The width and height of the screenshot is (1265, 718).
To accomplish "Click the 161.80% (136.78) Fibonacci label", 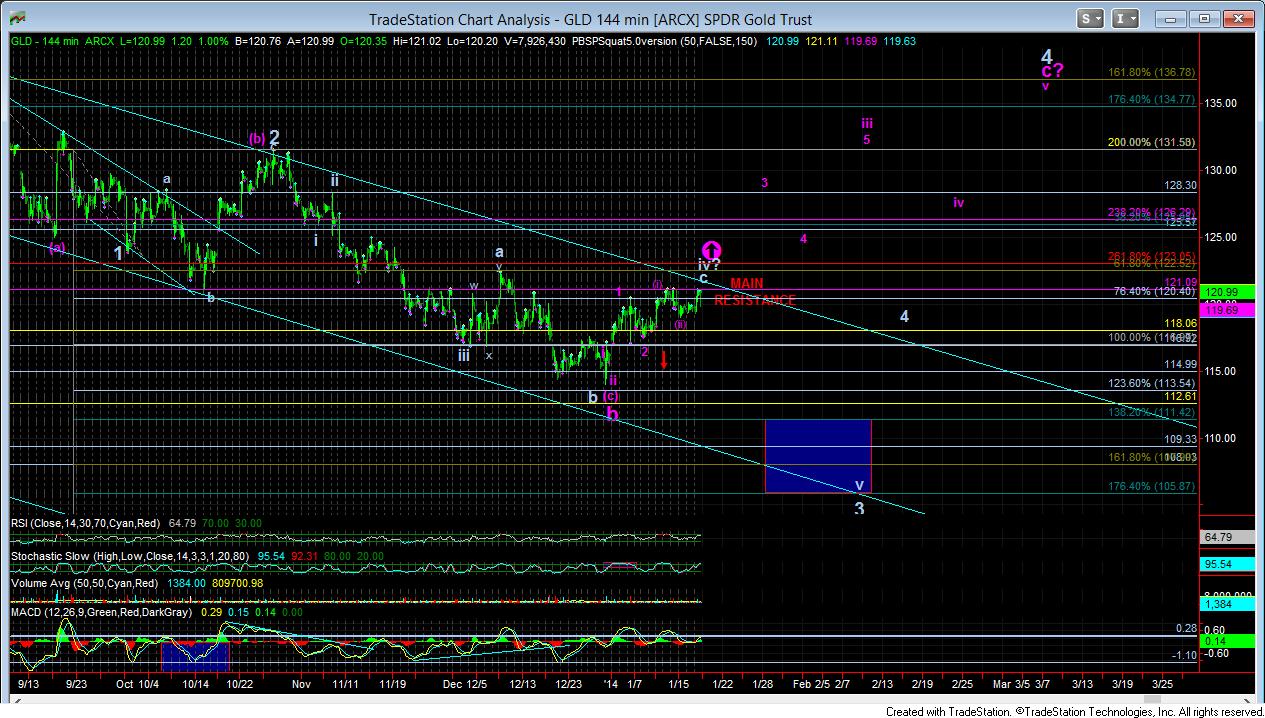I will [1152, 72].
